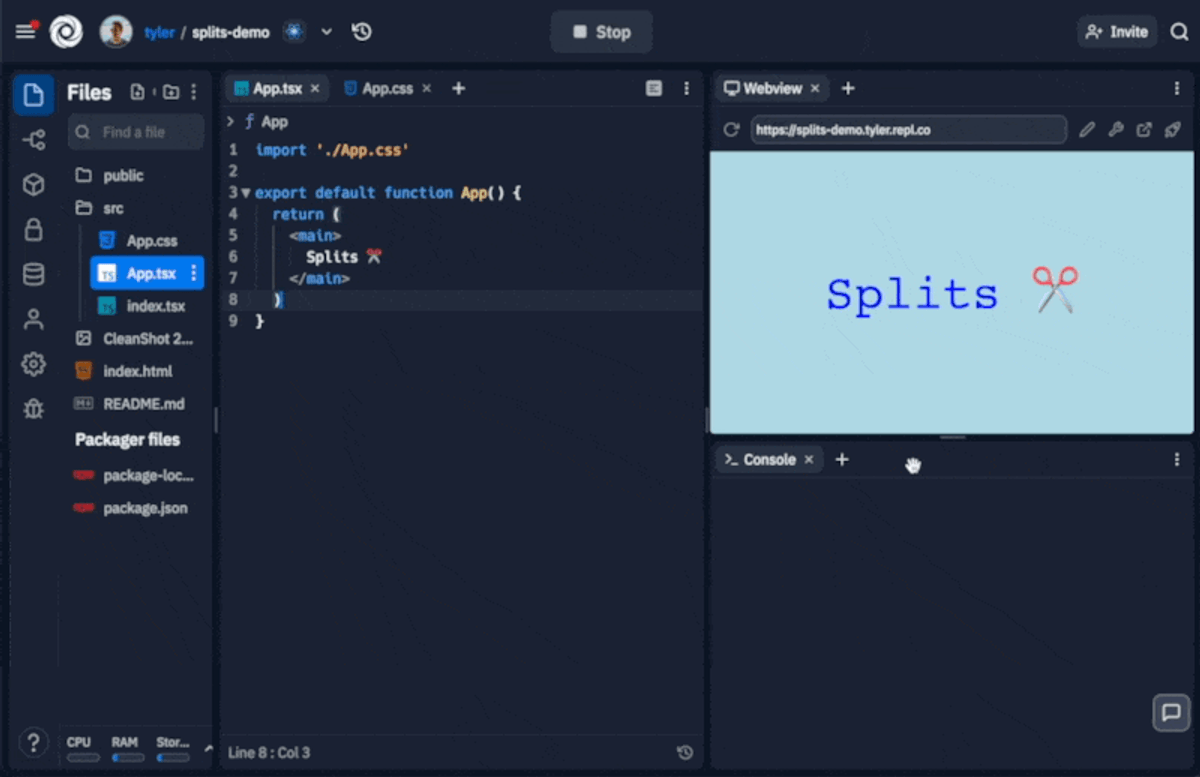Open the Database sidebar icon
1200x777 pixels.
(x=33, y=275)
